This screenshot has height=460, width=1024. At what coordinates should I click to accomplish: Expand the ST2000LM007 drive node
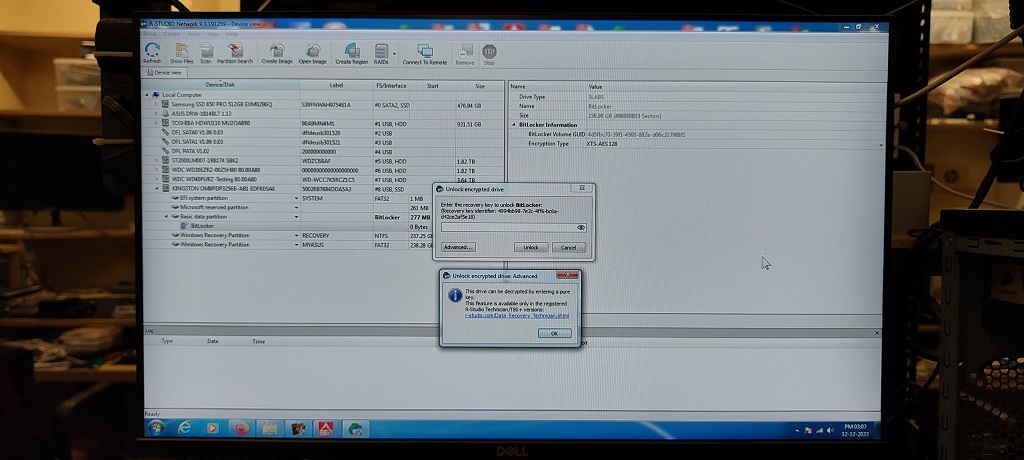coord(156,160)
